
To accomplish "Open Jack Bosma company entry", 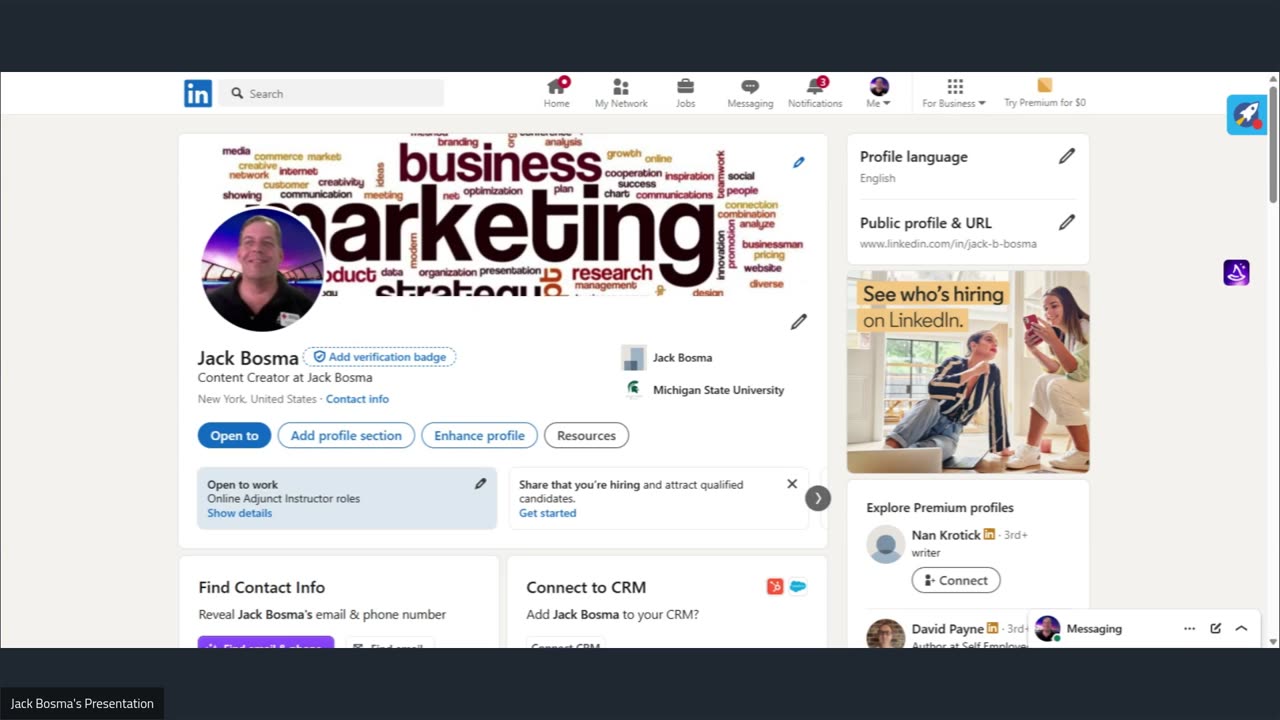I will pos(667,357).
